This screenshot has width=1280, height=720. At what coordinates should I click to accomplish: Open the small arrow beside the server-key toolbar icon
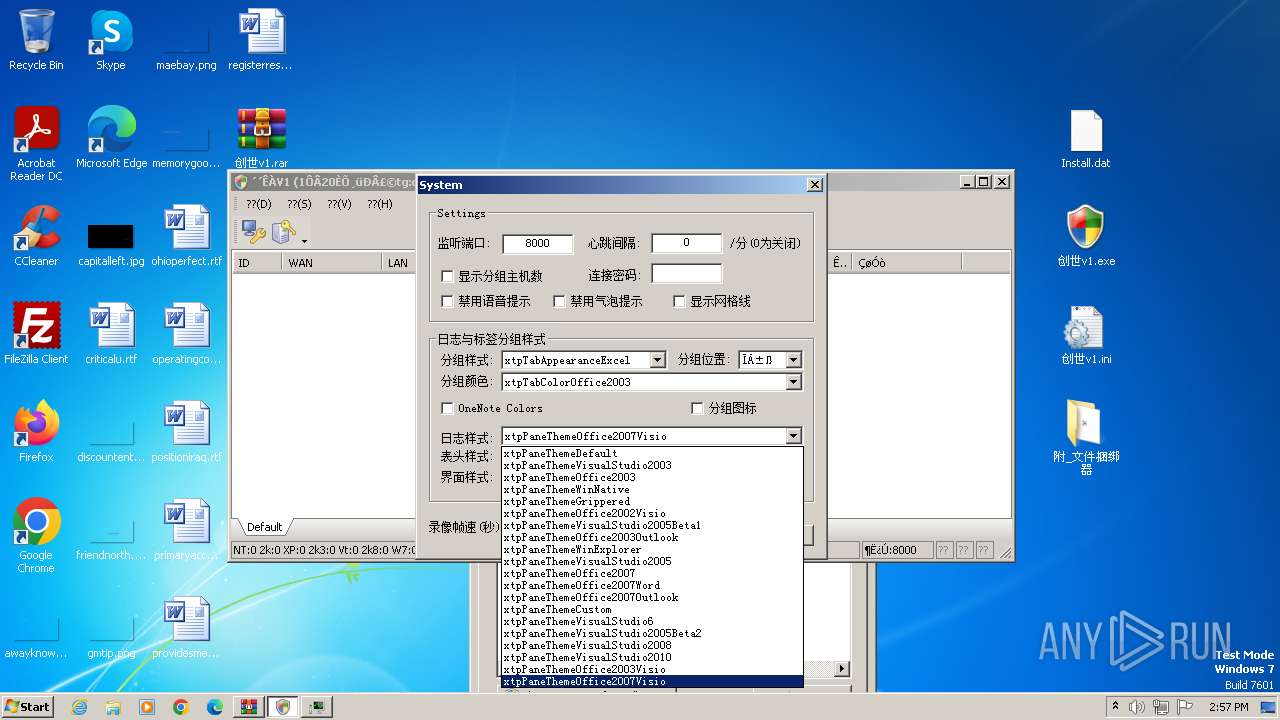(x=304, y=241)
